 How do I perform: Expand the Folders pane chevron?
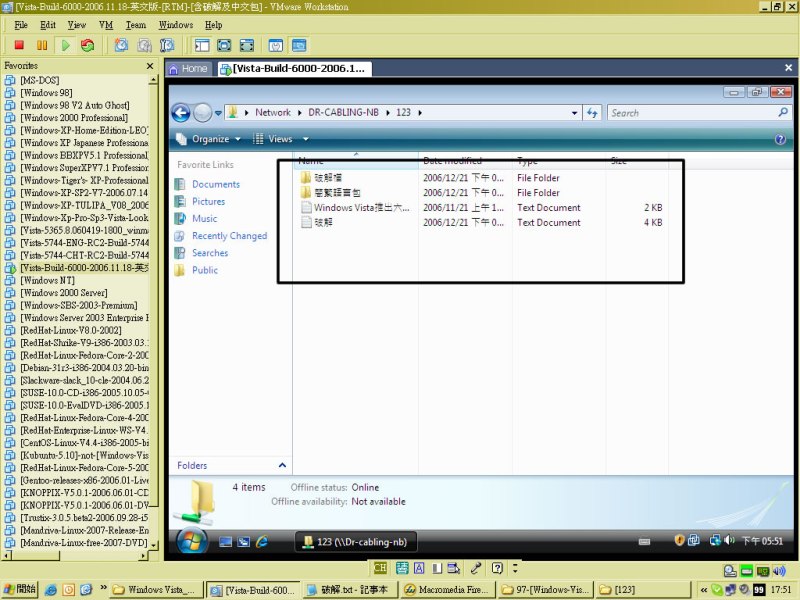coord(282,465)
